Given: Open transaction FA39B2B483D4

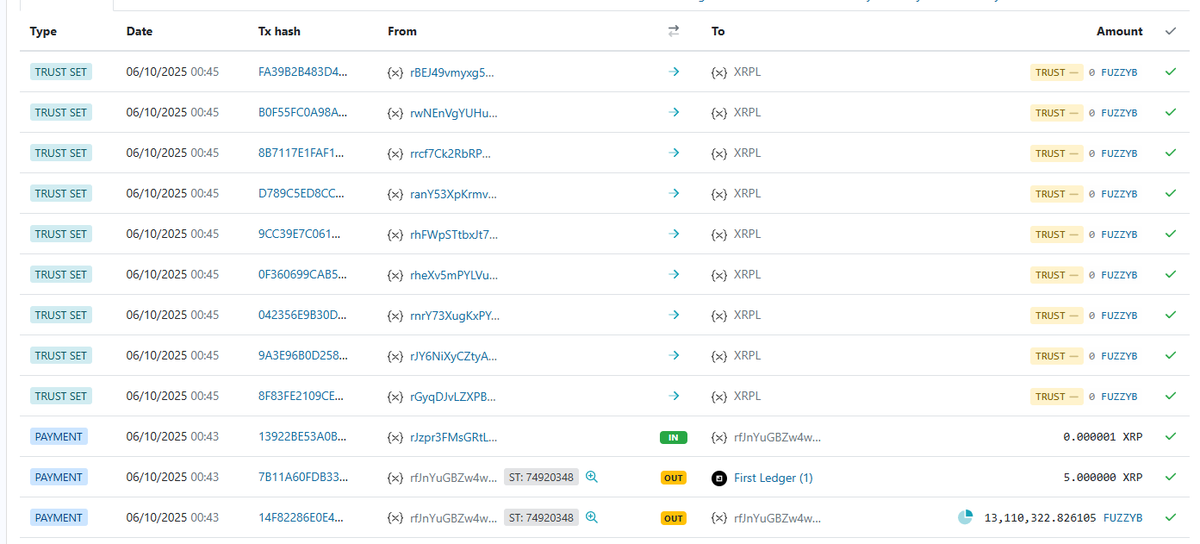Looking at the screenshot, I should pos(303,72).
